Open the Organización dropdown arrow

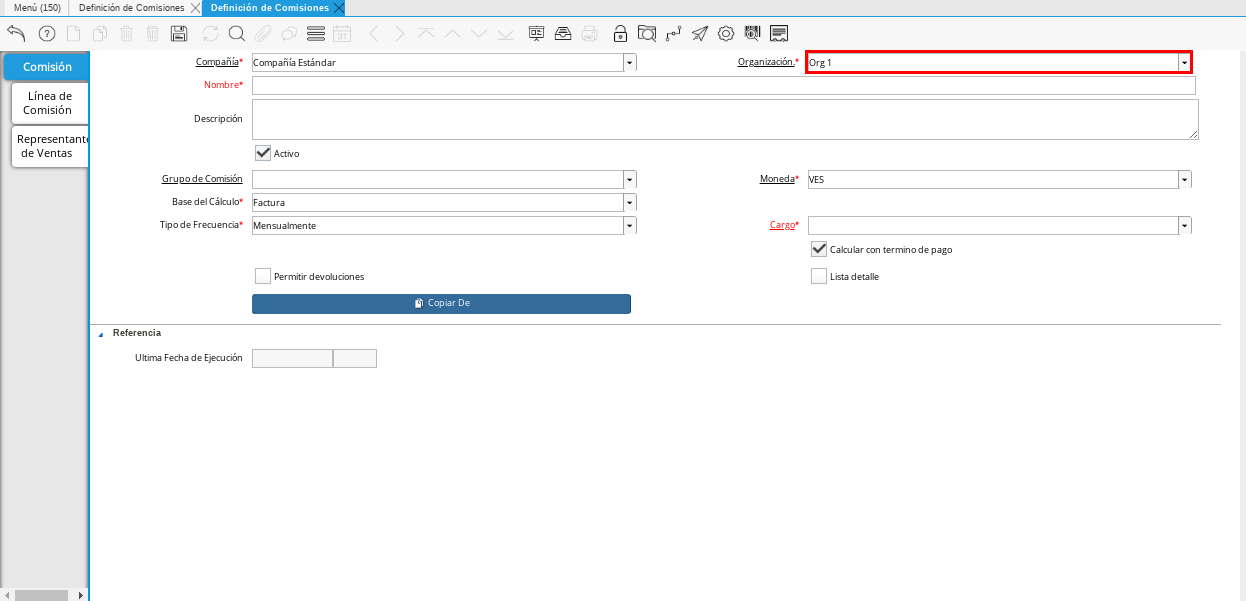pos(1185,62)
